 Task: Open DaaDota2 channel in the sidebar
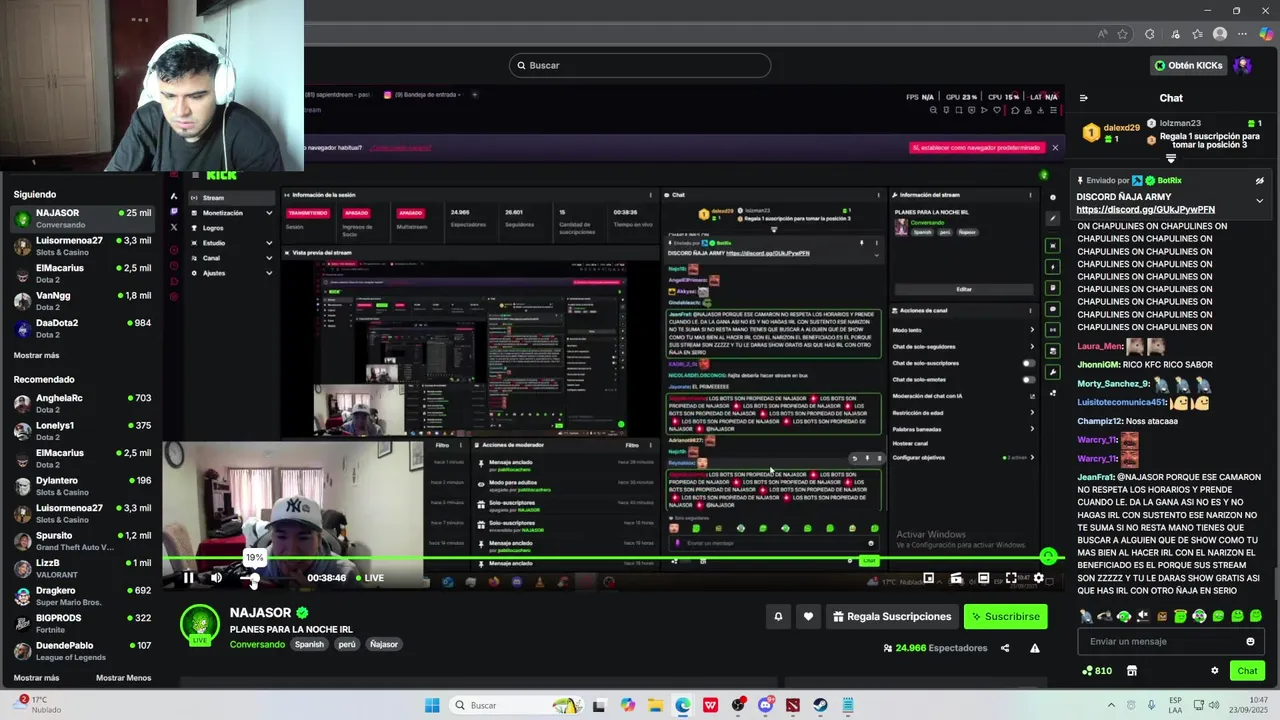click(x=80, y=327)
